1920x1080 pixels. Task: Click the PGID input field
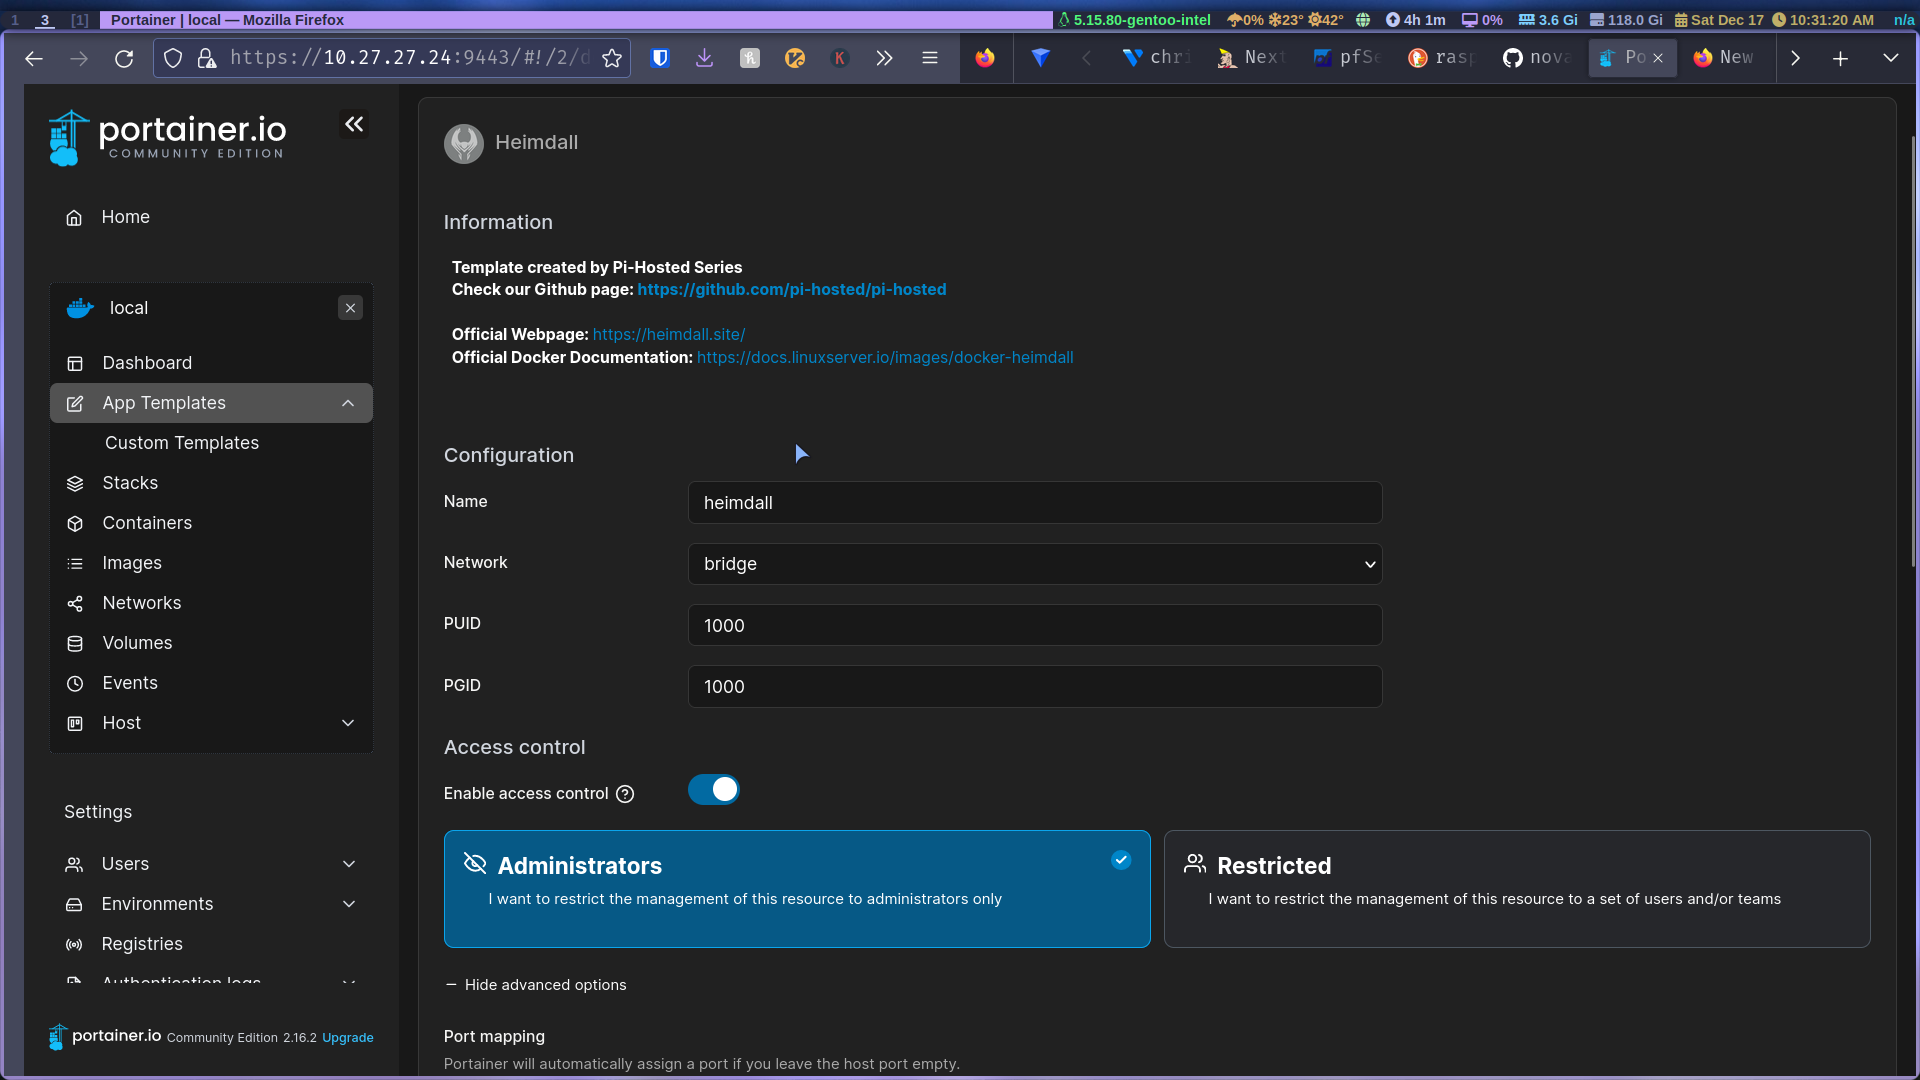(x=1035, y=687)
